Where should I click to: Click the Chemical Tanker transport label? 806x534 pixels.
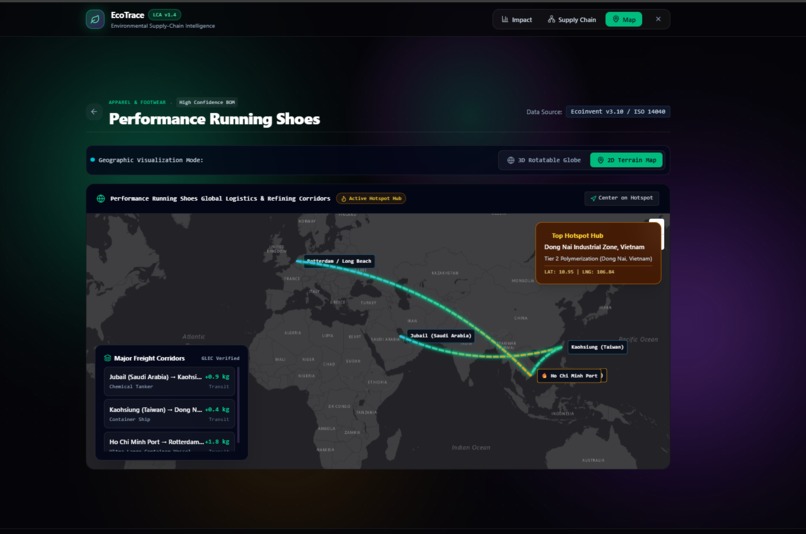131,386
